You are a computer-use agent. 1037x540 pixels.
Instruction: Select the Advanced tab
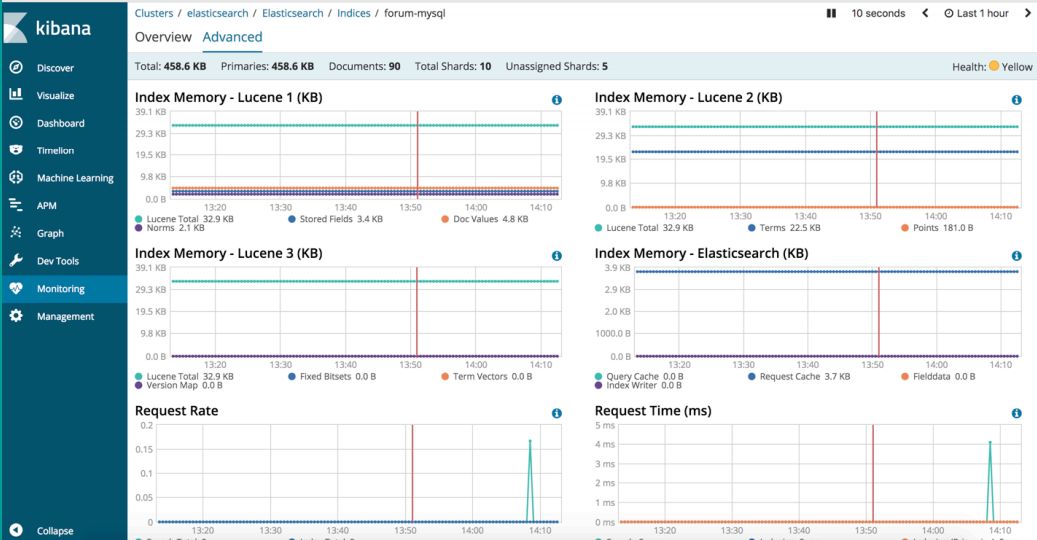point(232,37)
